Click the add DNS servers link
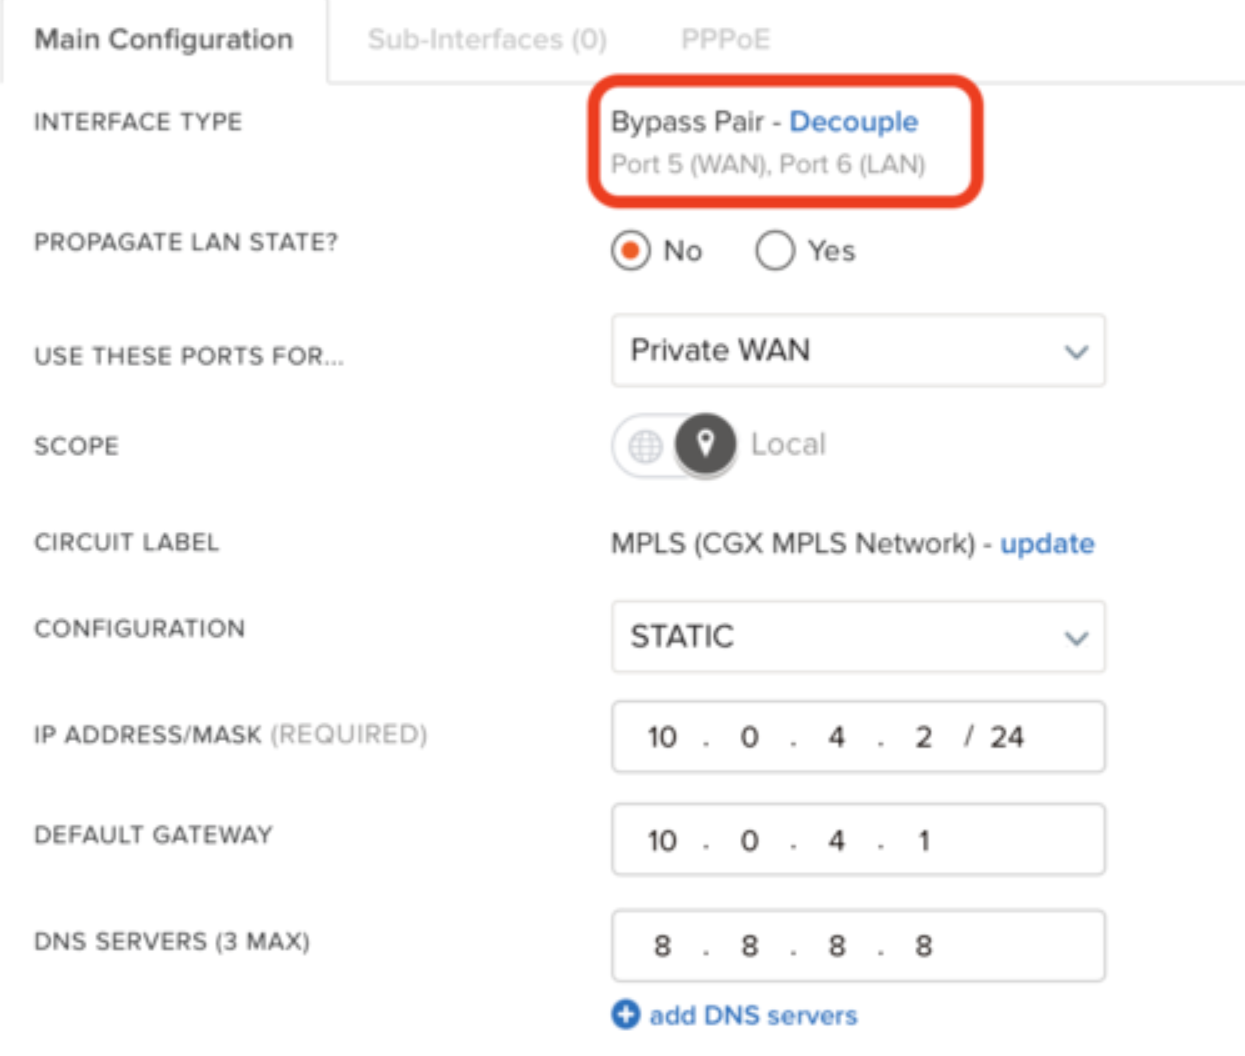 [x=753, y=1016]
